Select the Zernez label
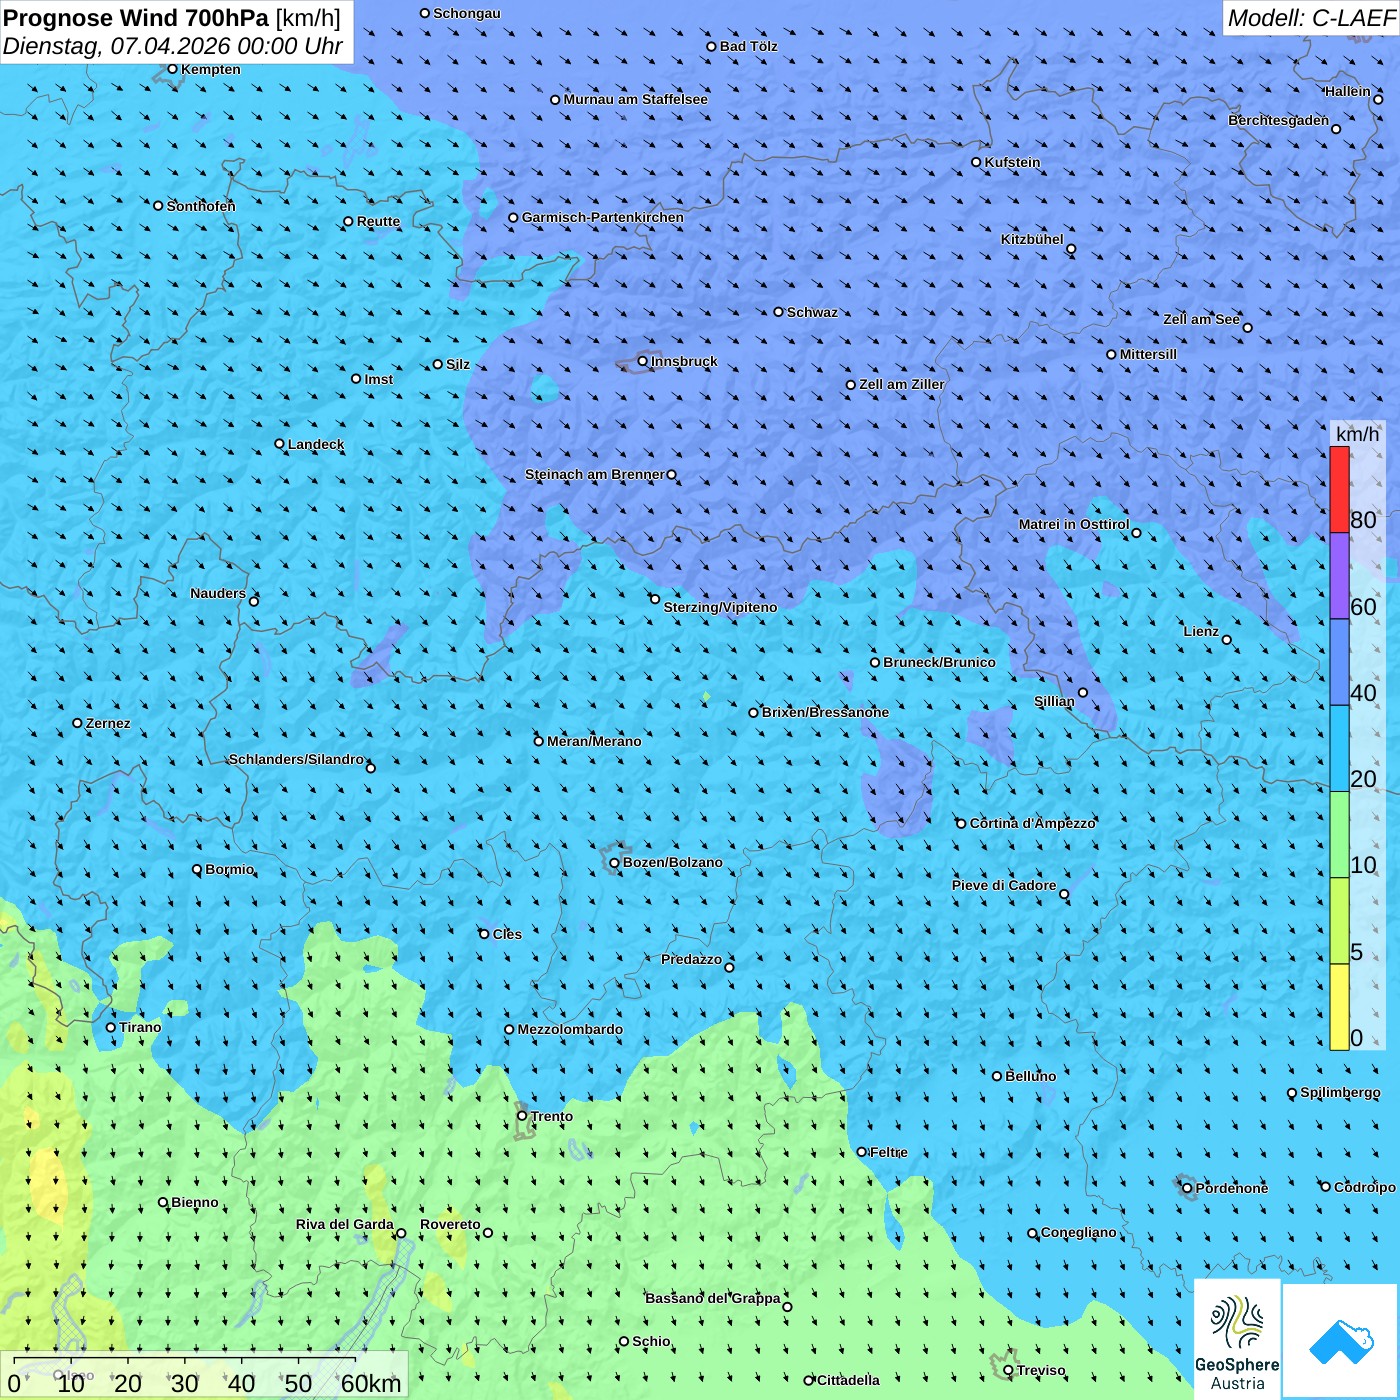 [x=108, y=723]
